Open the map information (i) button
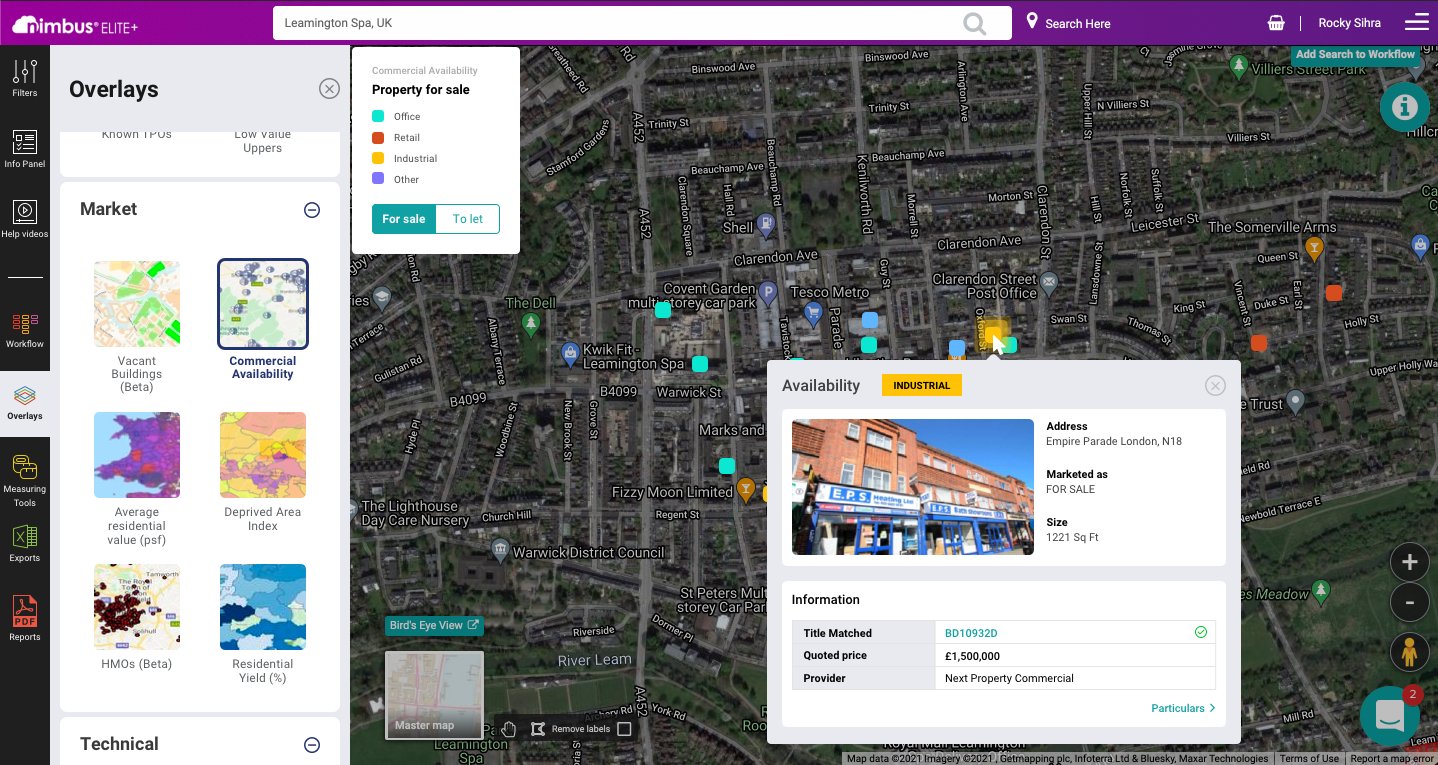This screenshot has width=1438, height=765. (x=1405, y=106)
